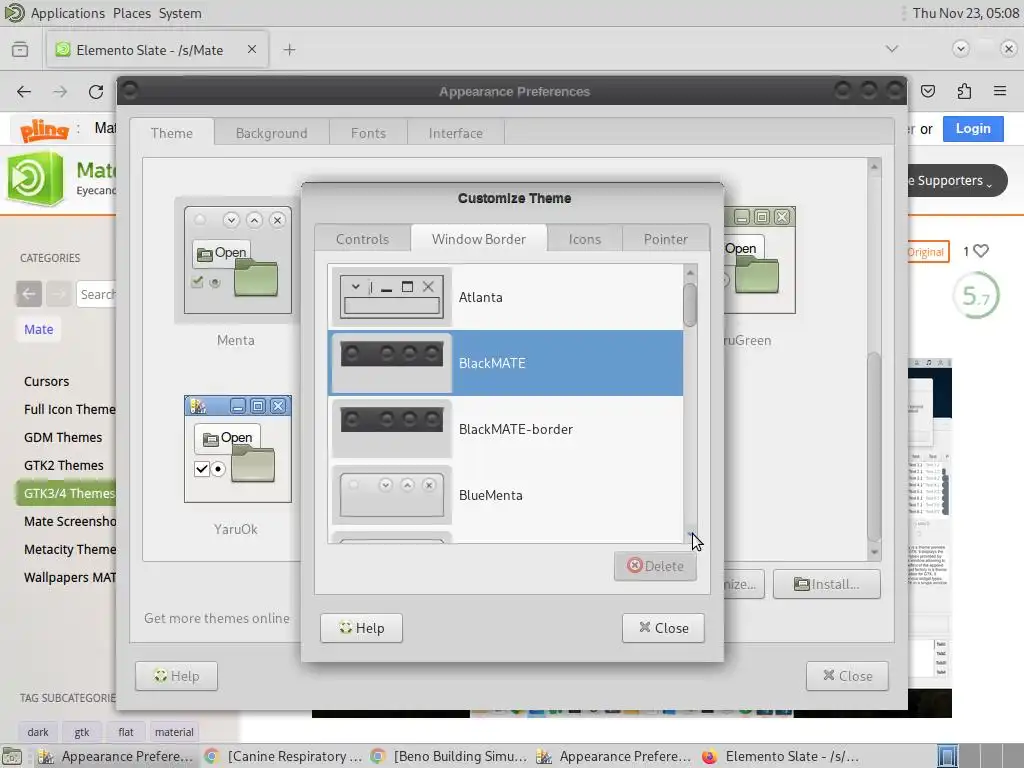Click the Delete button in Customize Theme
Screen dimensions: 1024x768
[x=655, y=566]
